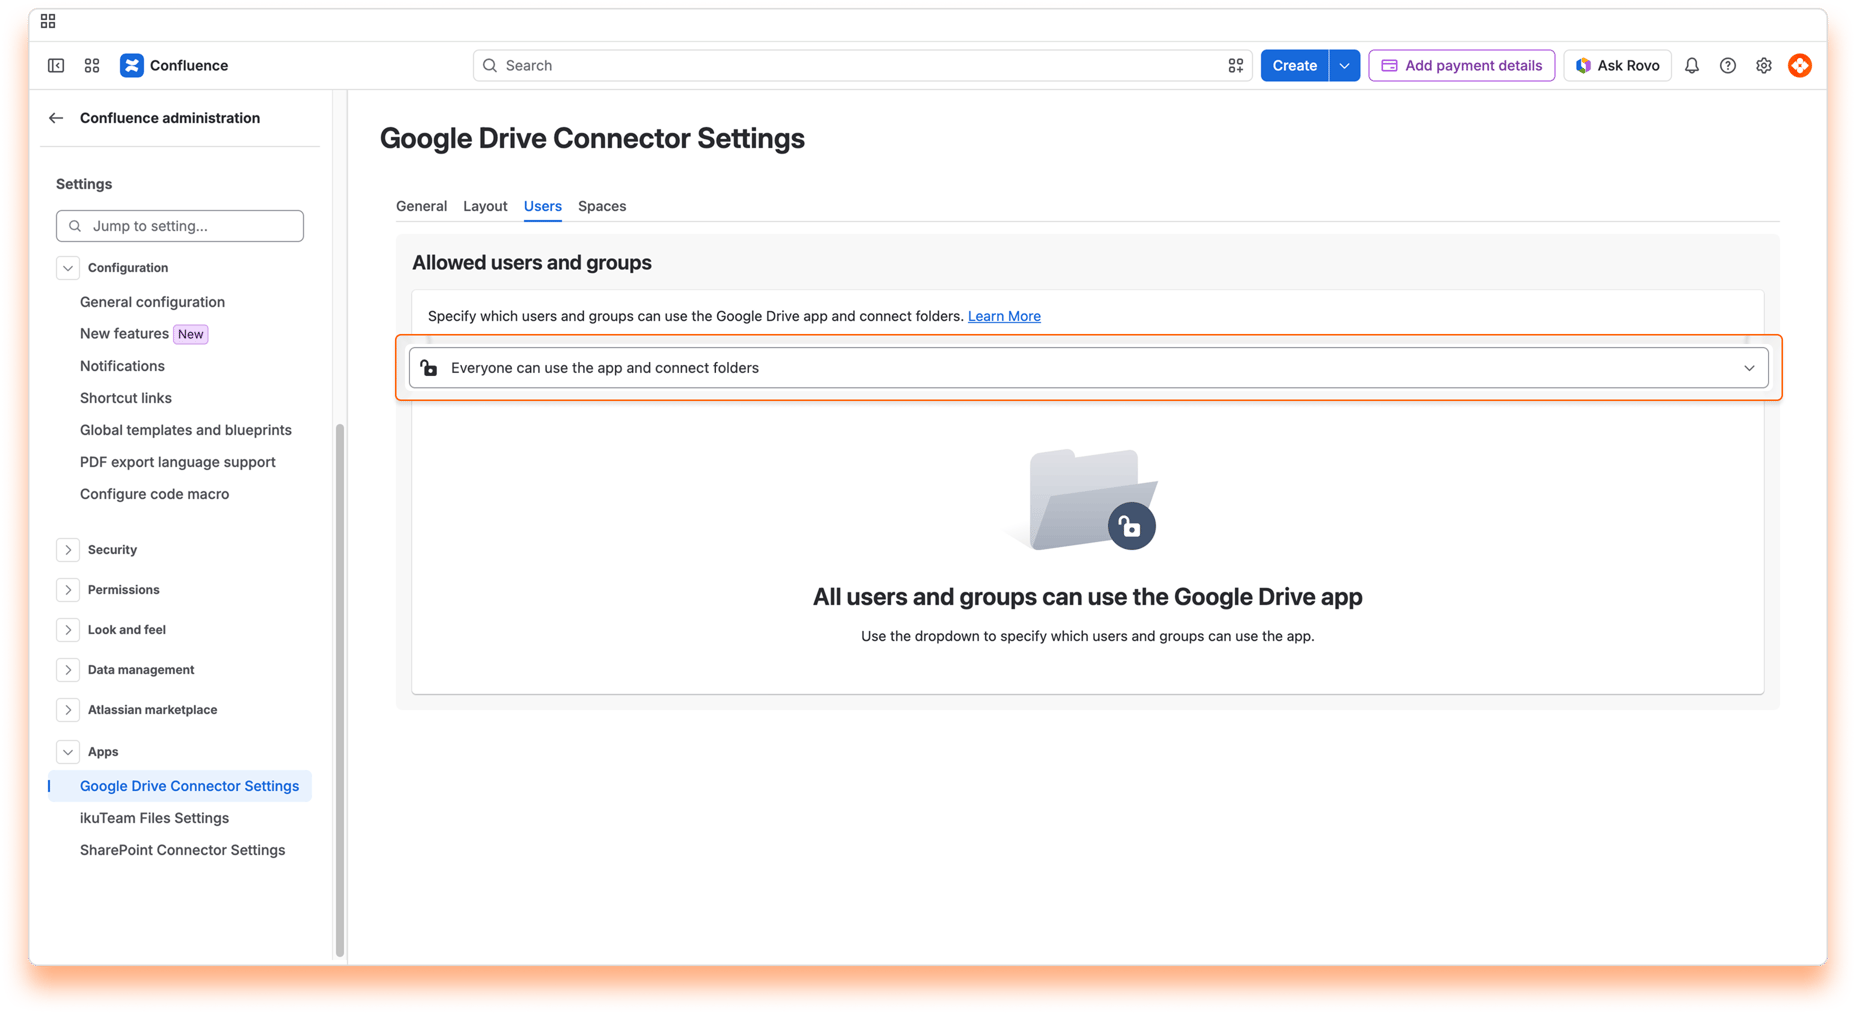Open the Everyone can use the app dropdown

1088,368
